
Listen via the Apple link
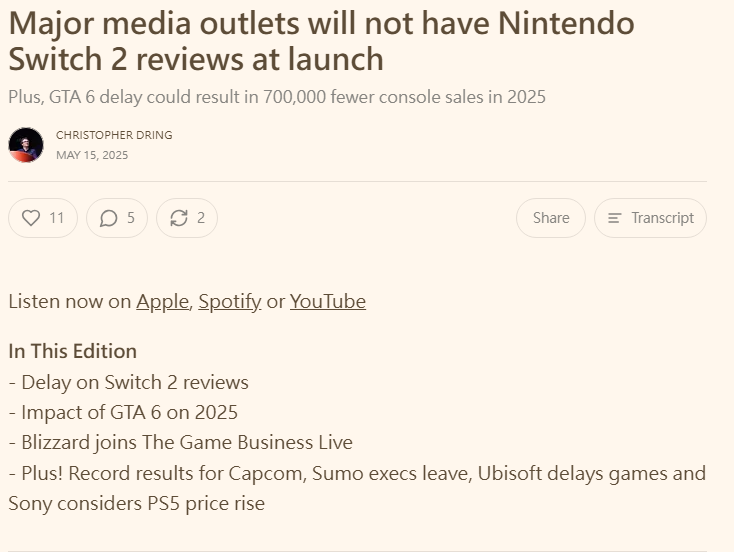pos(162,301)
